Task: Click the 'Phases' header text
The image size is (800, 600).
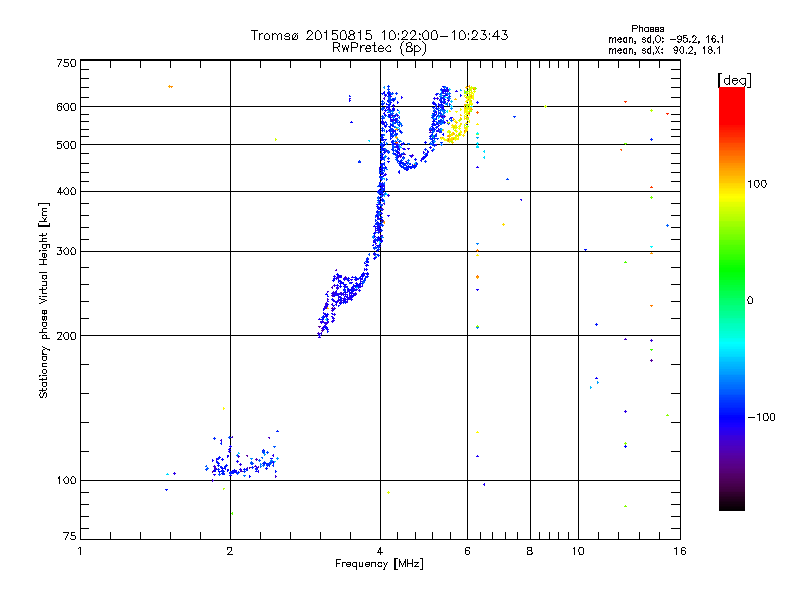Action: pyautogui.click(x=647, y=29)
